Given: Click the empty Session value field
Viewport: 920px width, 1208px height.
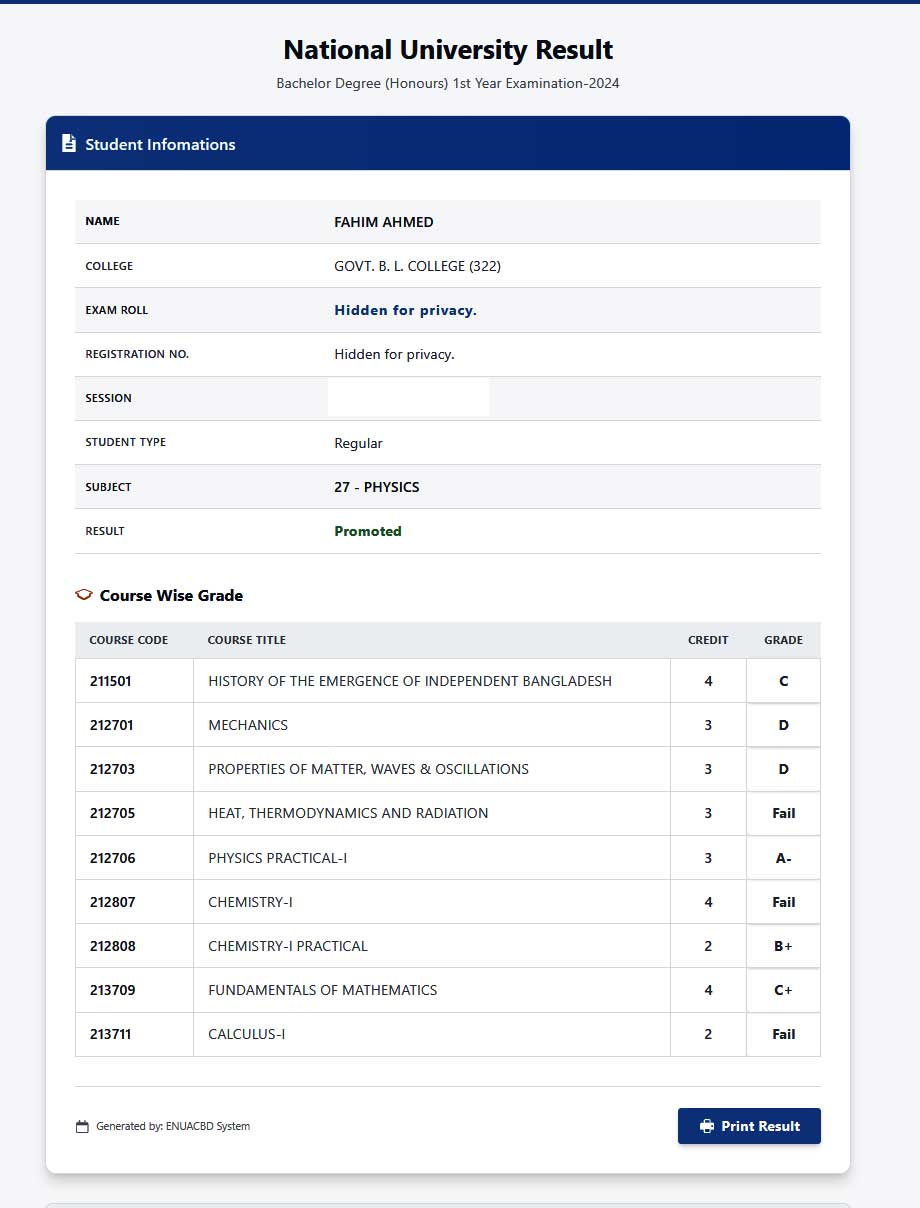Looking at the screenshot, I should [408, 397].
